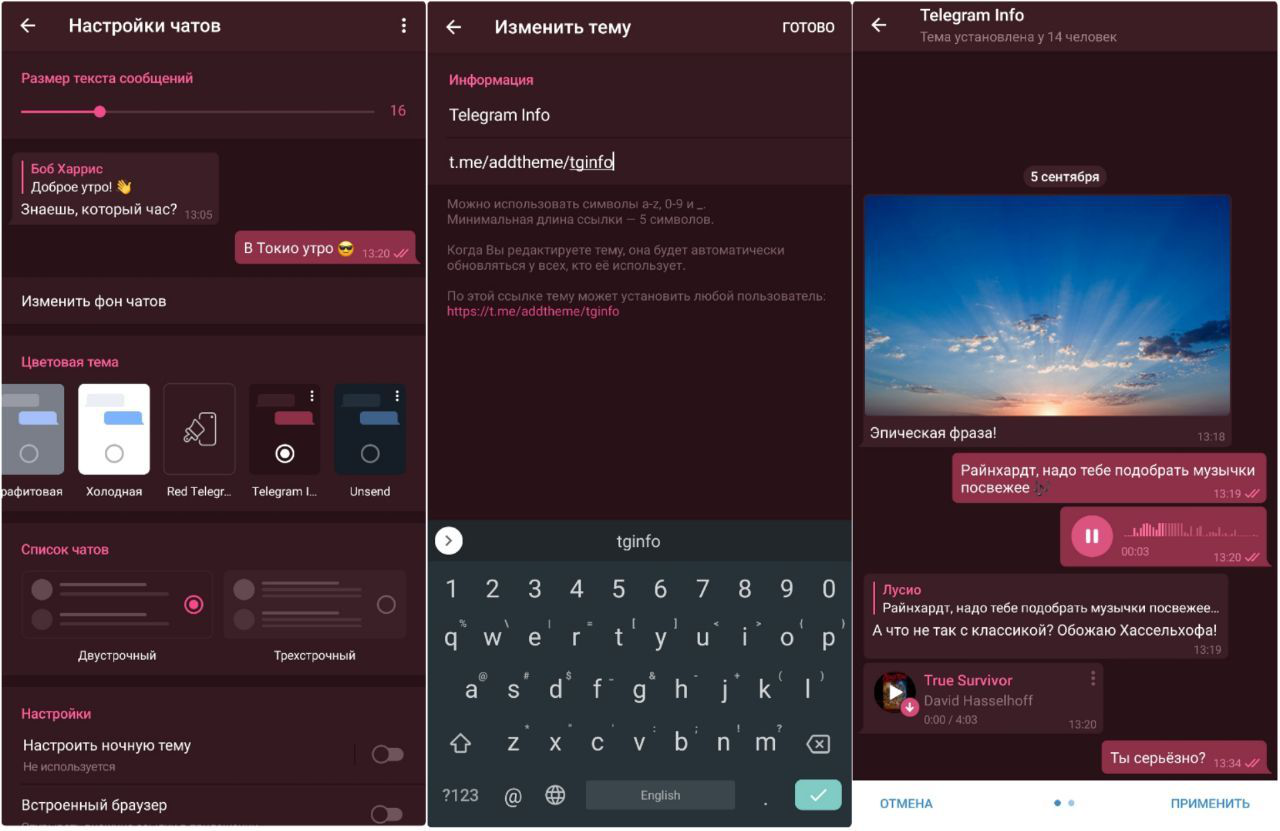Expand the keyboard suggestion strip arrow
Viewport: 1280px width, 831px height.
pyautogui.click(x=449, y=541)
